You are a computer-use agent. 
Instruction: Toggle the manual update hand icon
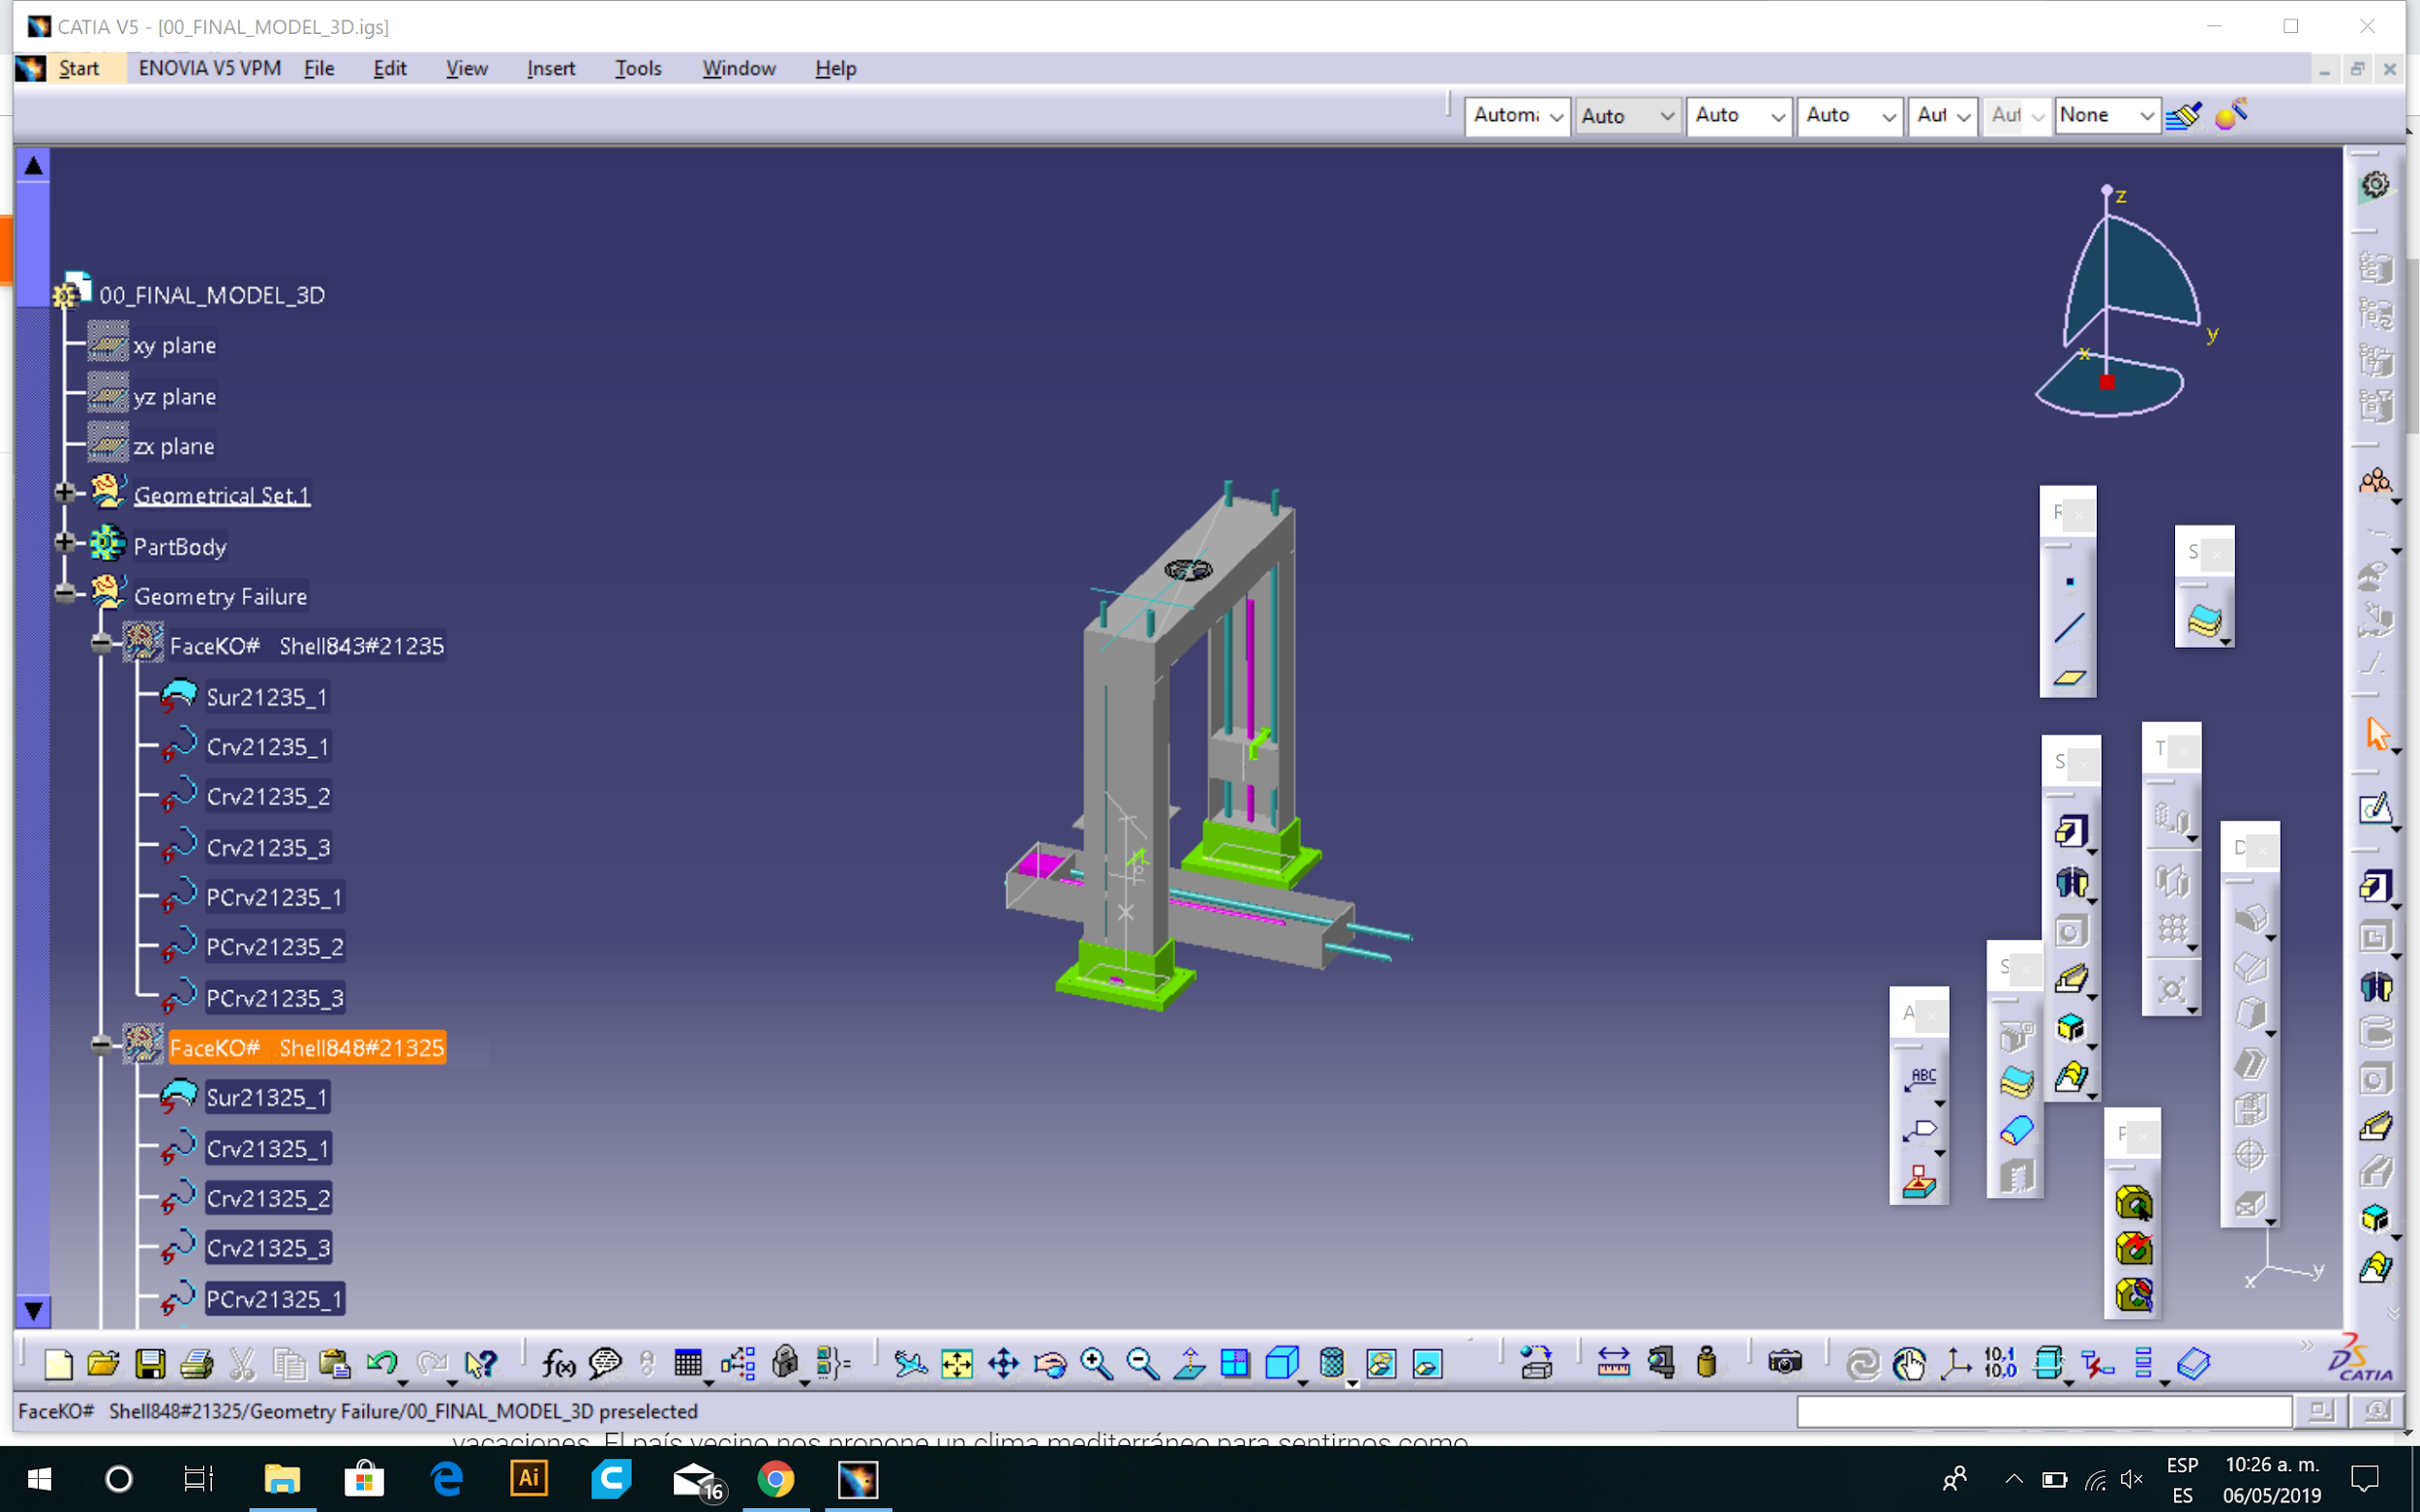pos(1909,1364)
